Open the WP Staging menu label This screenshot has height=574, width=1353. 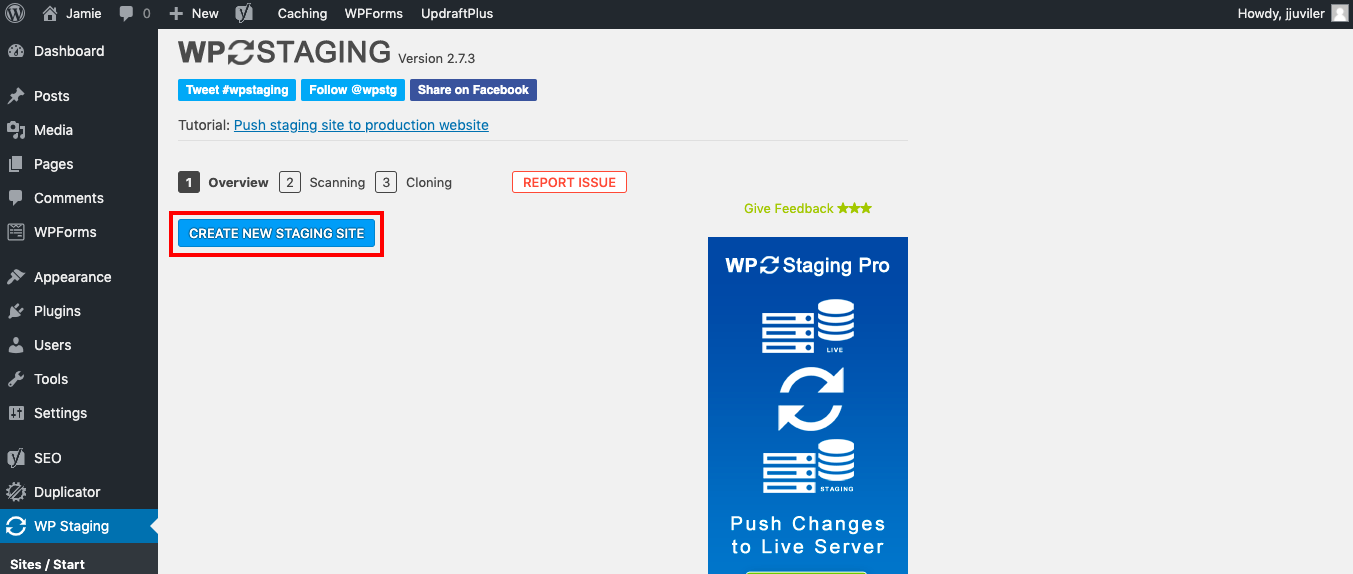tap(72, 526)
